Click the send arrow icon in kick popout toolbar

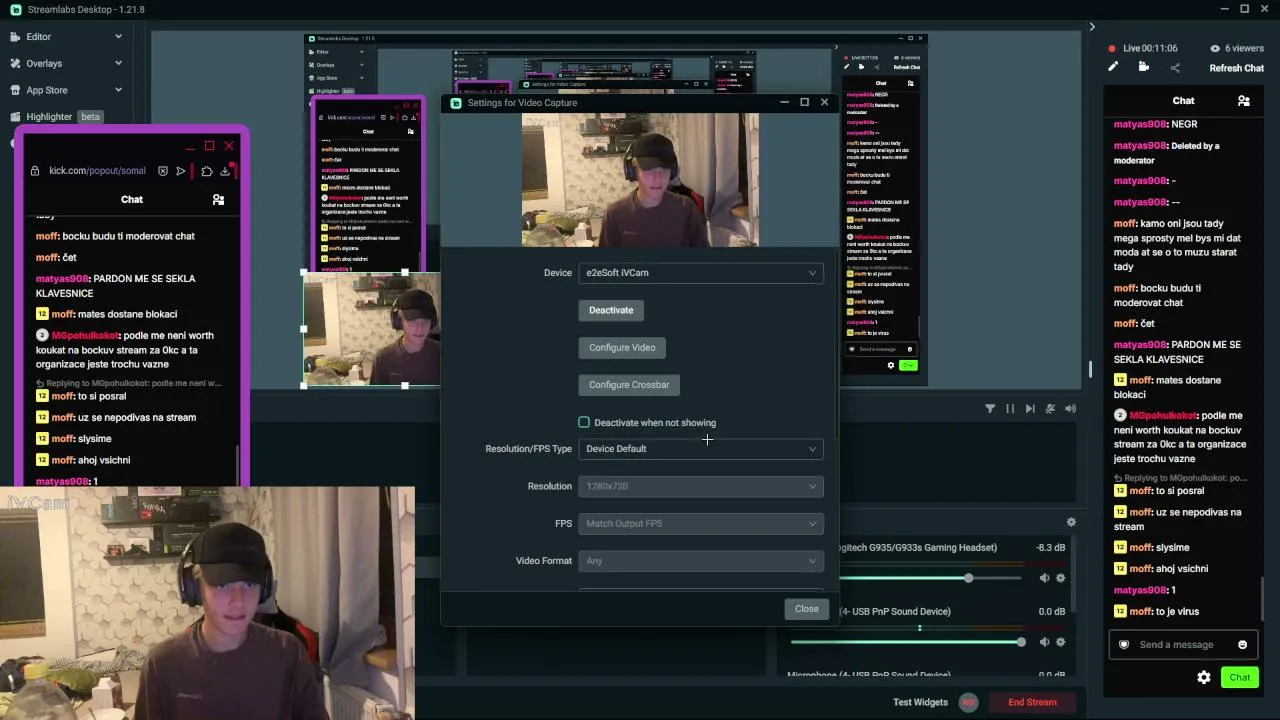[181, 171]
